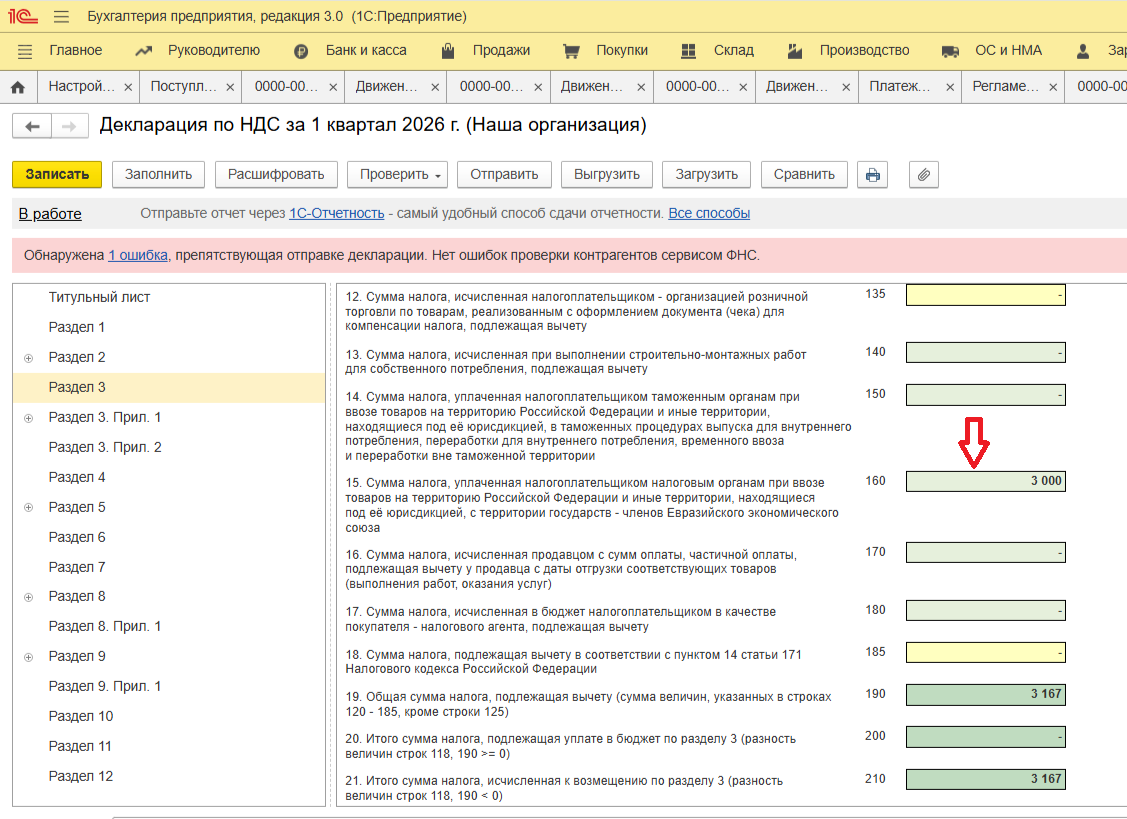Click the forward navigation arrow

pos(68,126)
